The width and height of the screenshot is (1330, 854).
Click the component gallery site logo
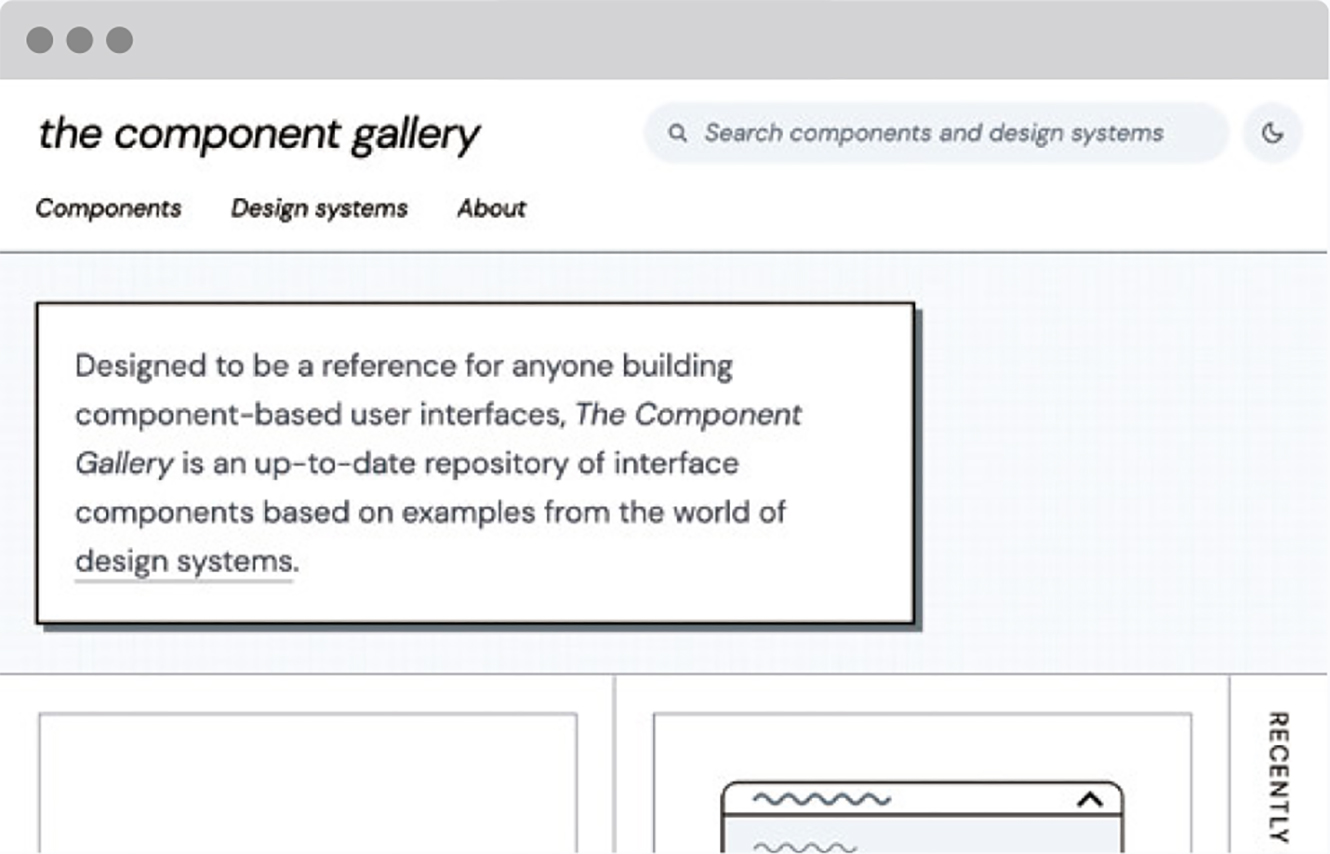259,134
